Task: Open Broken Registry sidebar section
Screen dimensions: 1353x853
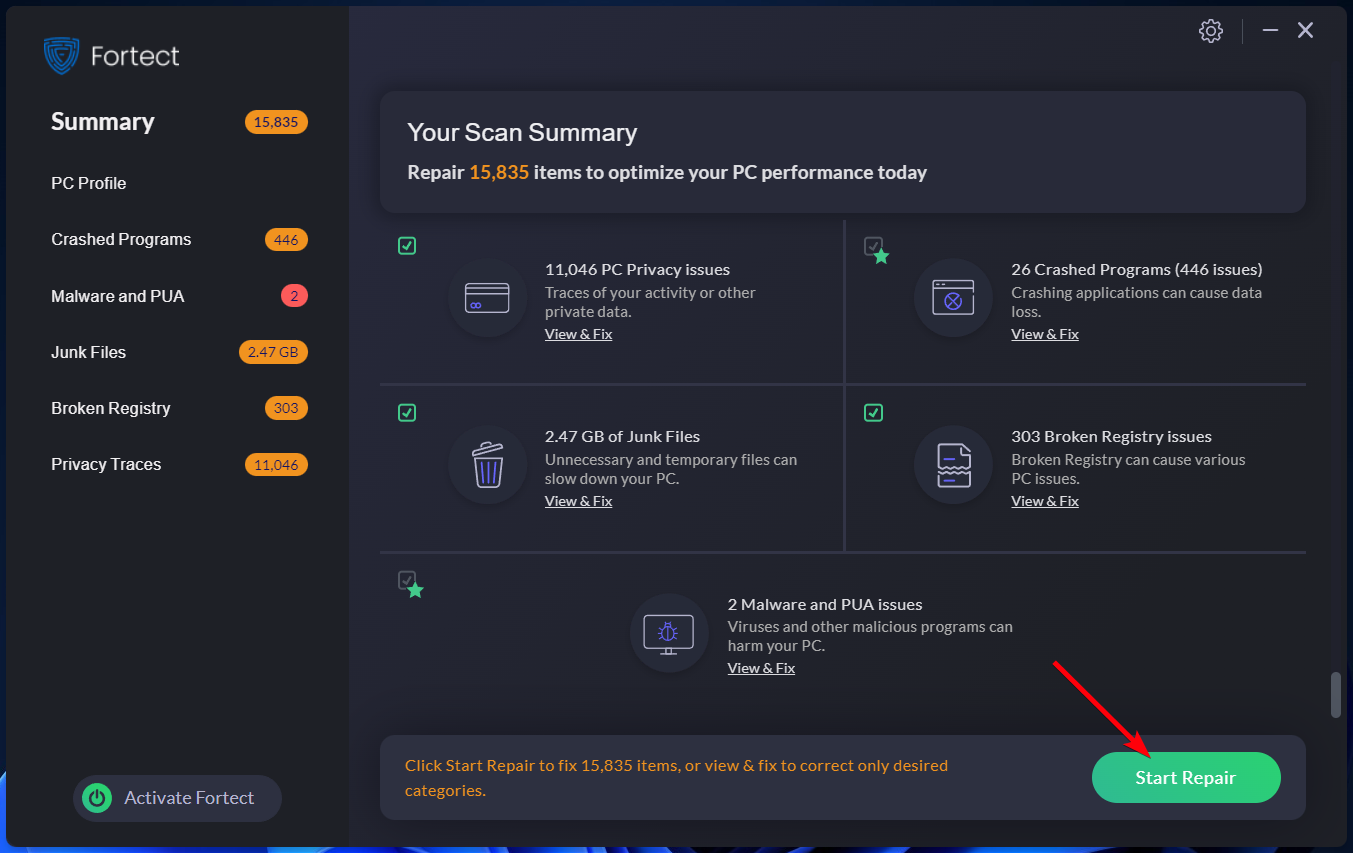Action: click(111, 408)
